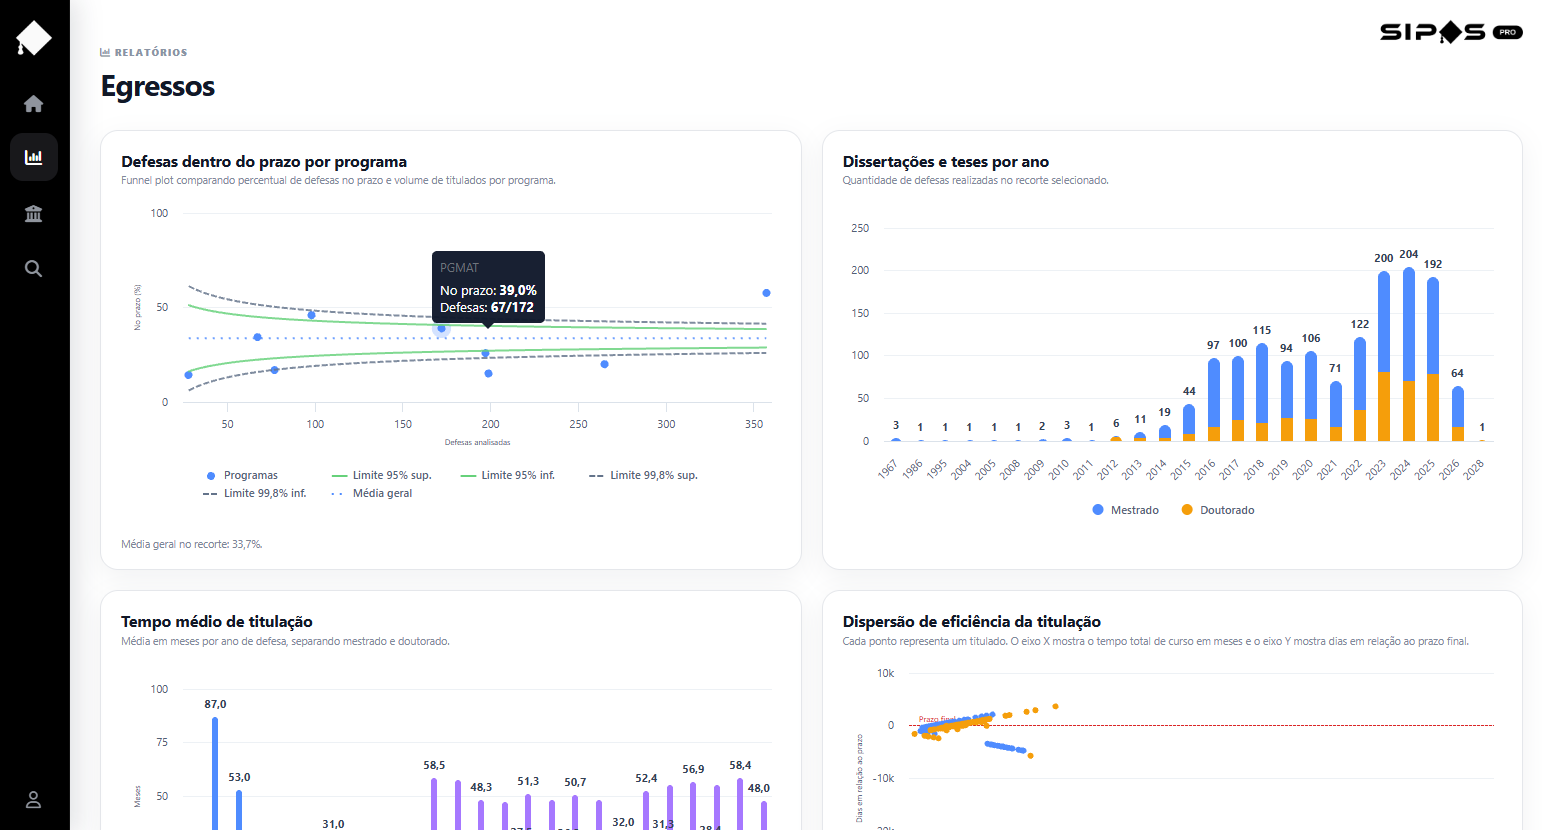This screenshot has height=830, width=1542.
Task: Open the user profile icon in sidebar
Action: click(x=34, y=800)
